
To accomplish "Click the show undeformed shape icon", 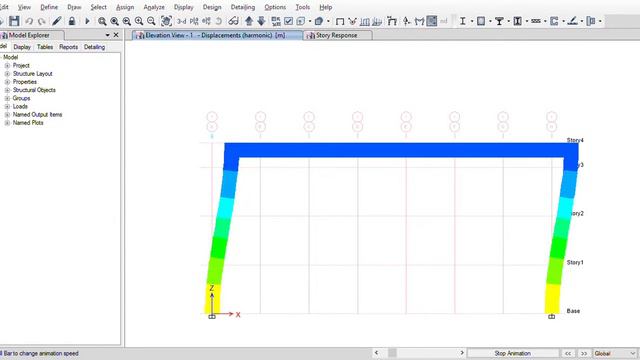I will [301, 21].
